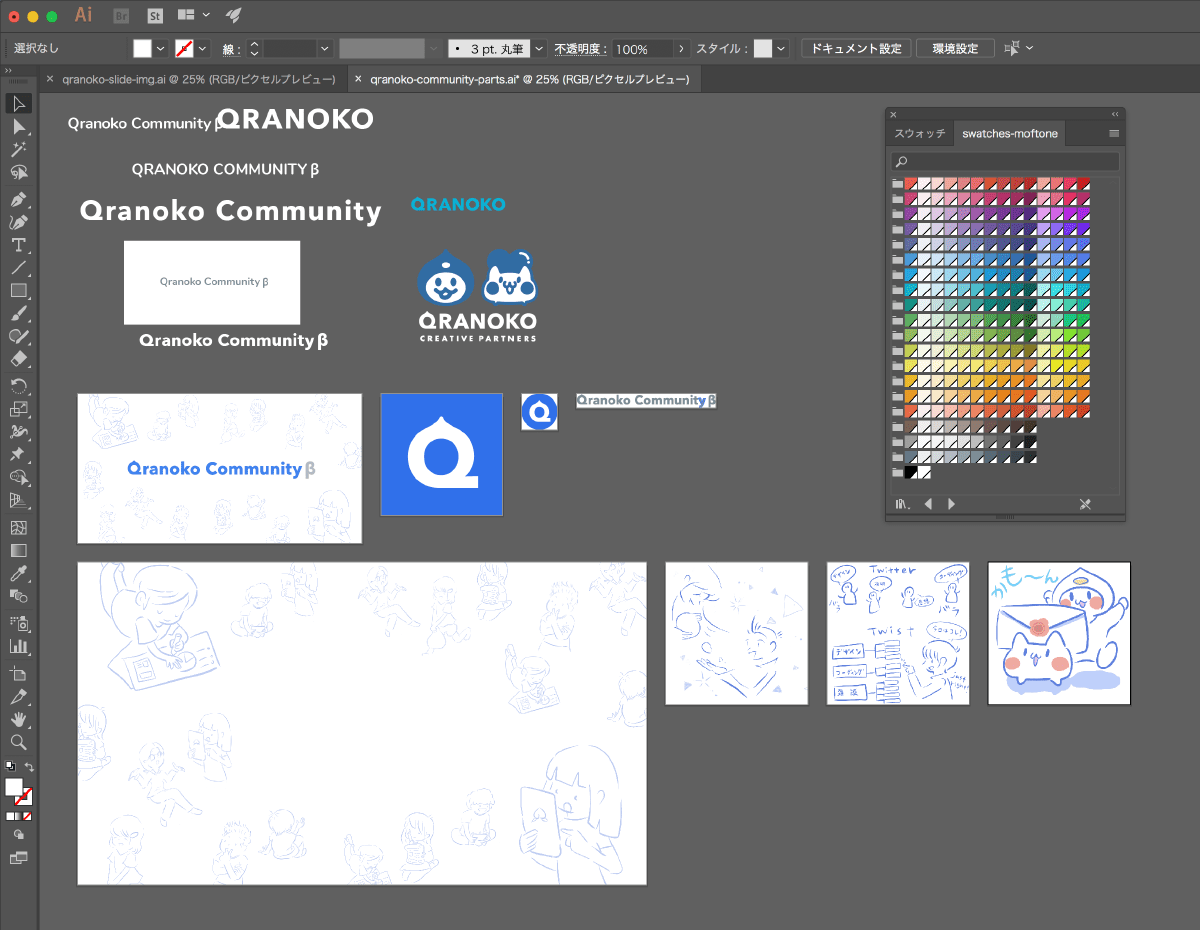Select the Shape Builder tool
Viewport: 1200px width, 930px height.
(x=18, y=477)
